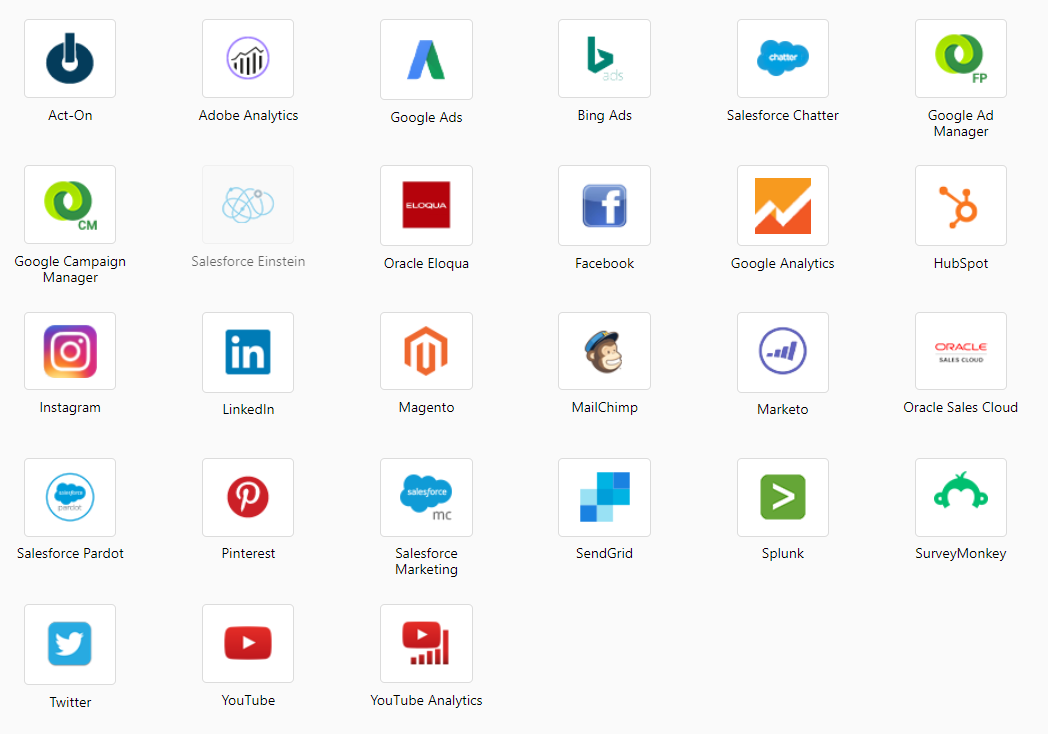The image size is (1048, 734).
Task: Open the Adobe Analytics connector
Action: [x=248, y=59]
